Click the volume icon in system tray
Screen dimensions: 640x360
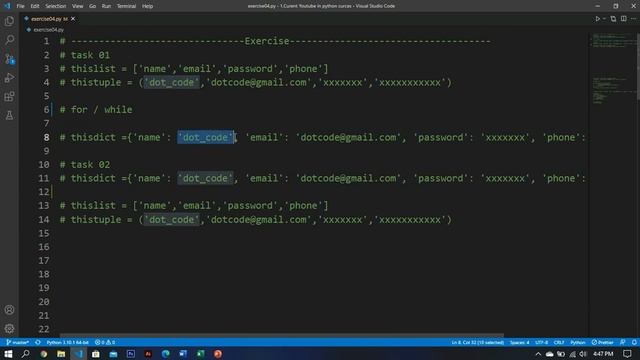[x=583, y=354]
